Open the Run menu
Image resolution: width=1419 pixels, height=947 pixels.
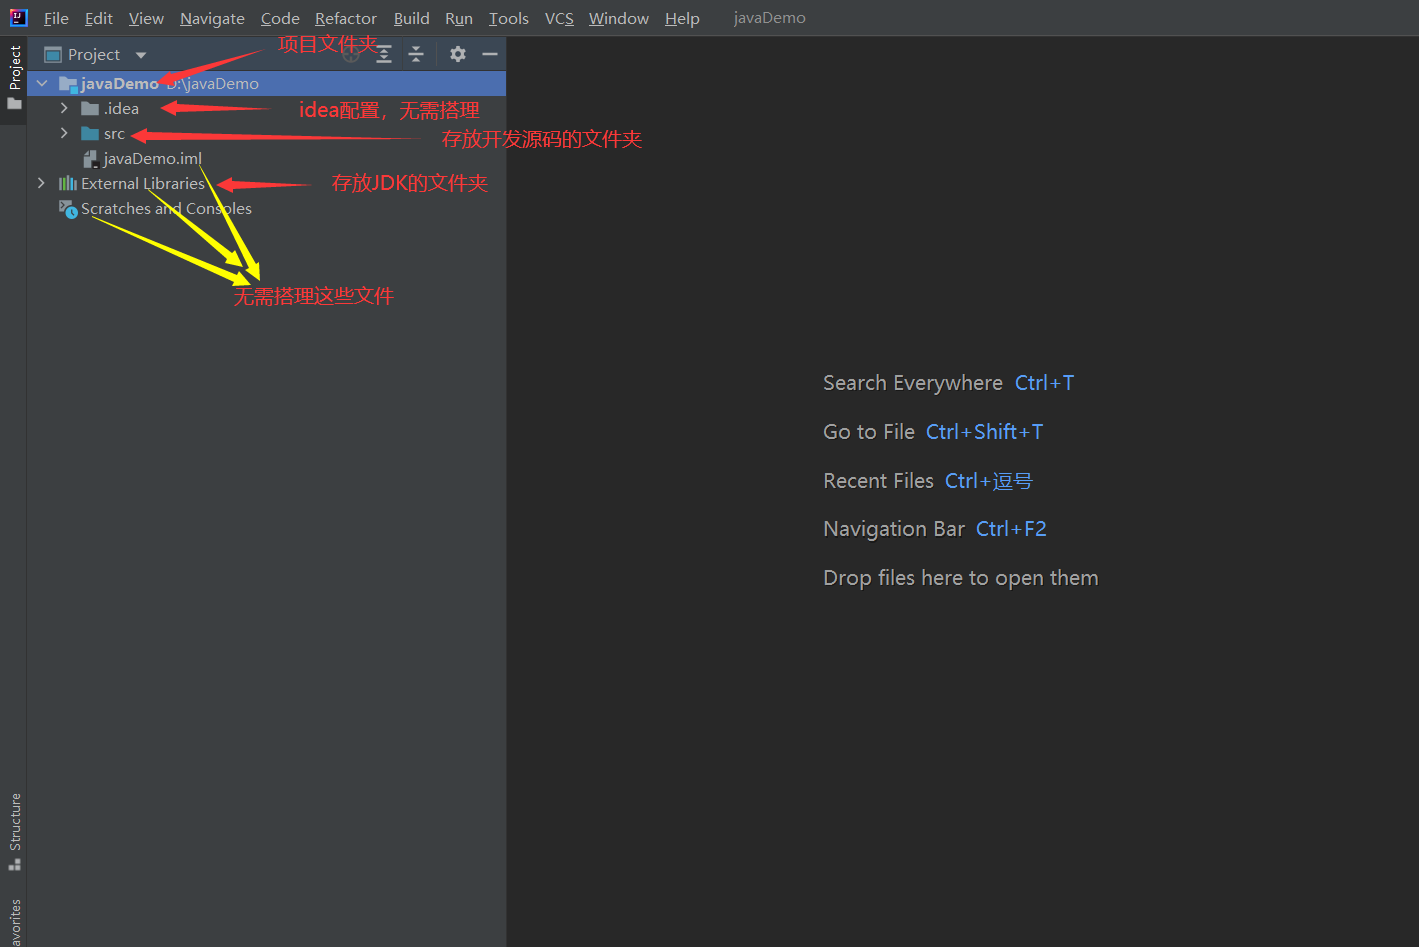click(459, 18)
